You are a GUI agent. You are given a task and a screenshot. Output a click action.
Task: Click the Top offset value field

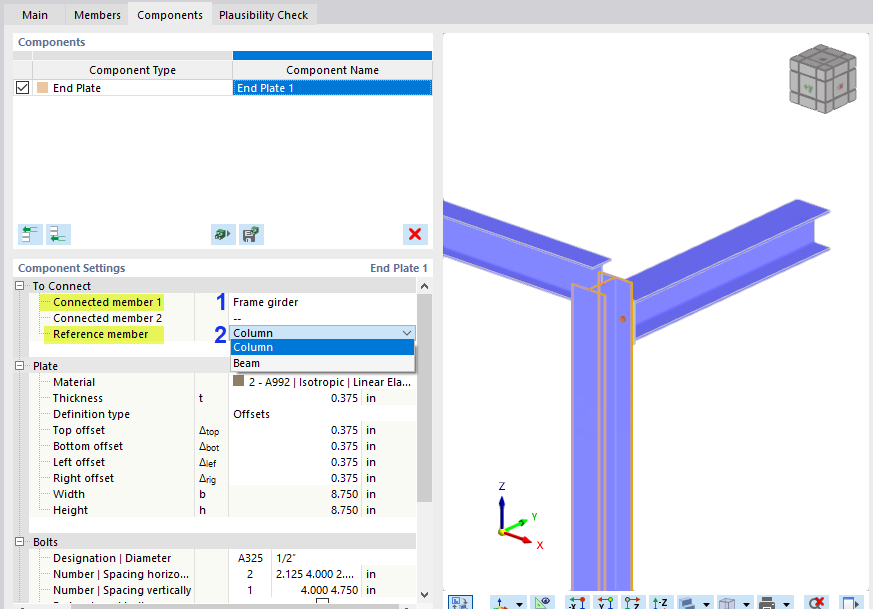(295, 430)
